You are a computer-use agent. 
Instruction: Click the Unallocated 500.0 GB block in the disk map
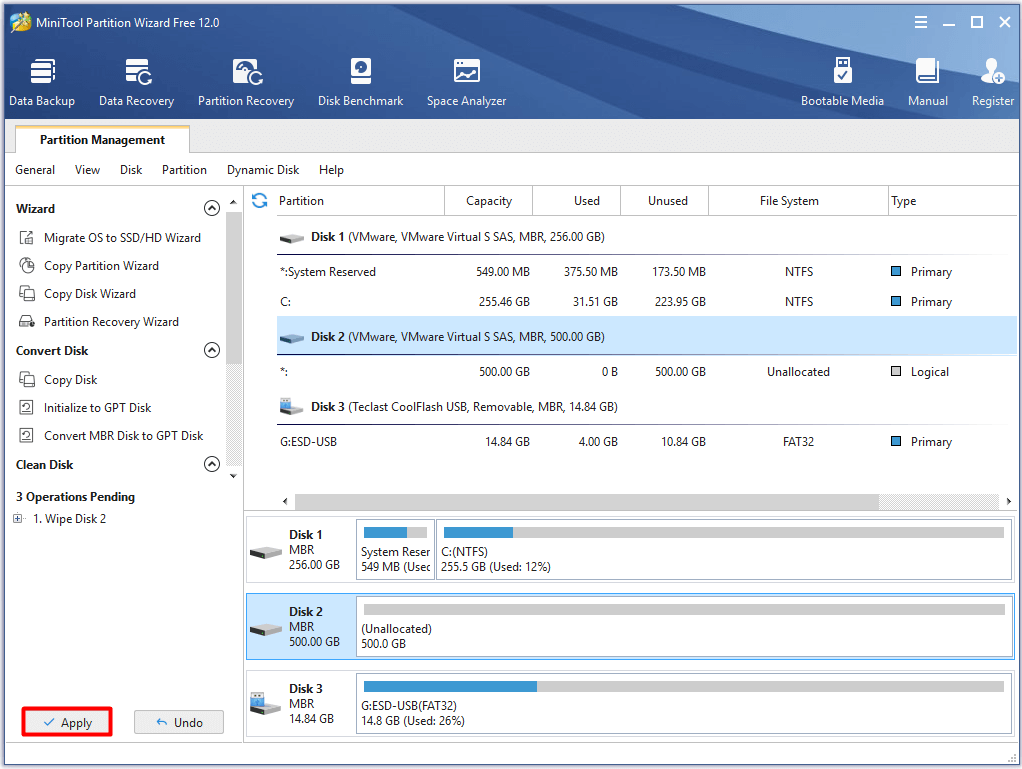(684, 627)
